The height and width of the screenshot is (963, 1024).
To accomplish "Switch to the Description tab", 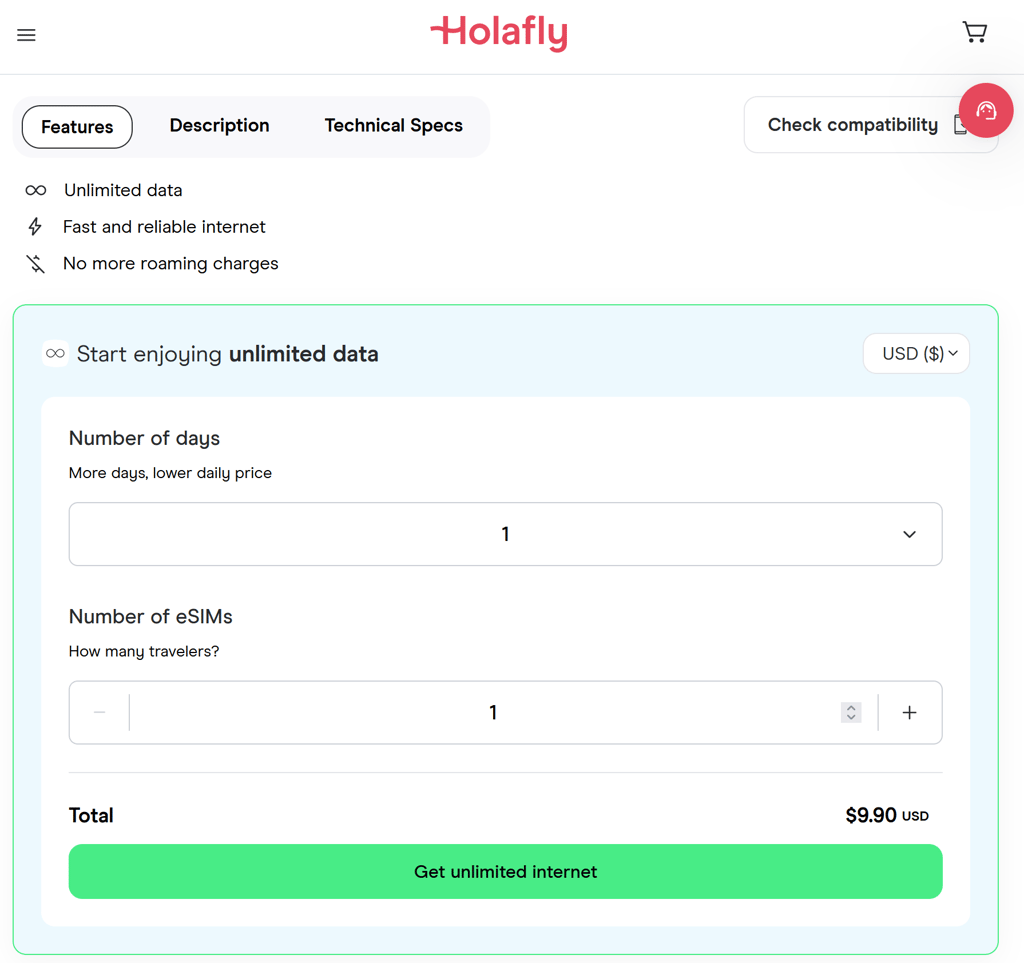I will pos(219,125).
